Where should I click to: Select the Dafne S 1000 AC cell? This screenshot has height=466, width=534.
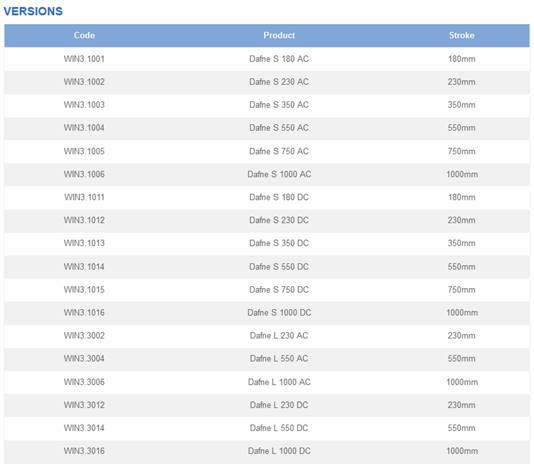[x=279, y=174]
